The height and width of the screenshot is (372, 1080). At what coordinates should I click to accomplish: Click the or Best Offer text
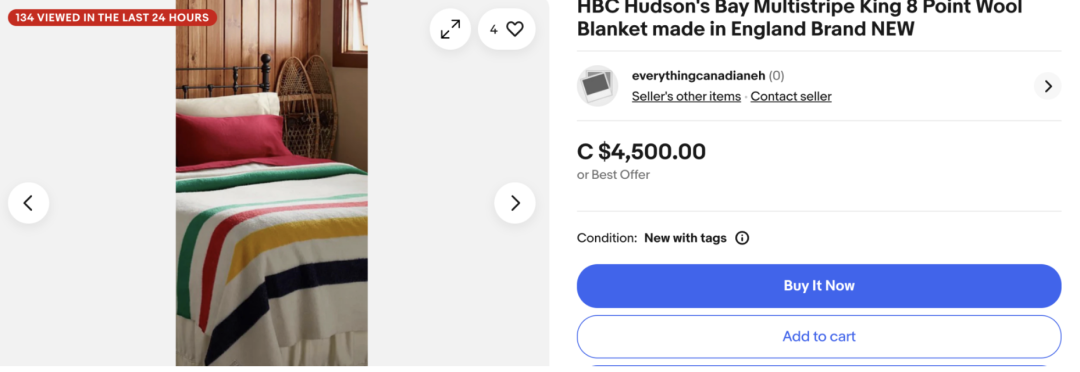[x=614, y=175]
